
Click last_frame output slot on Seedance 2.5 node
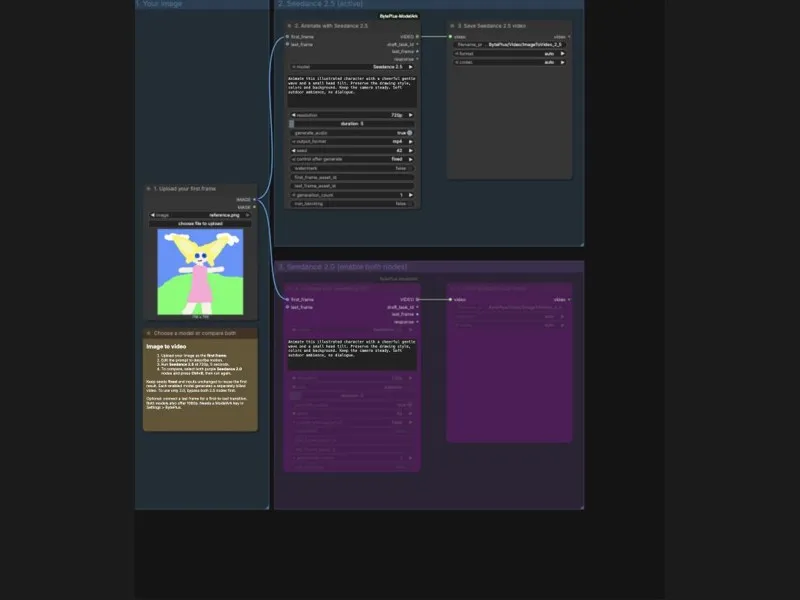click(x=417, y=52)
